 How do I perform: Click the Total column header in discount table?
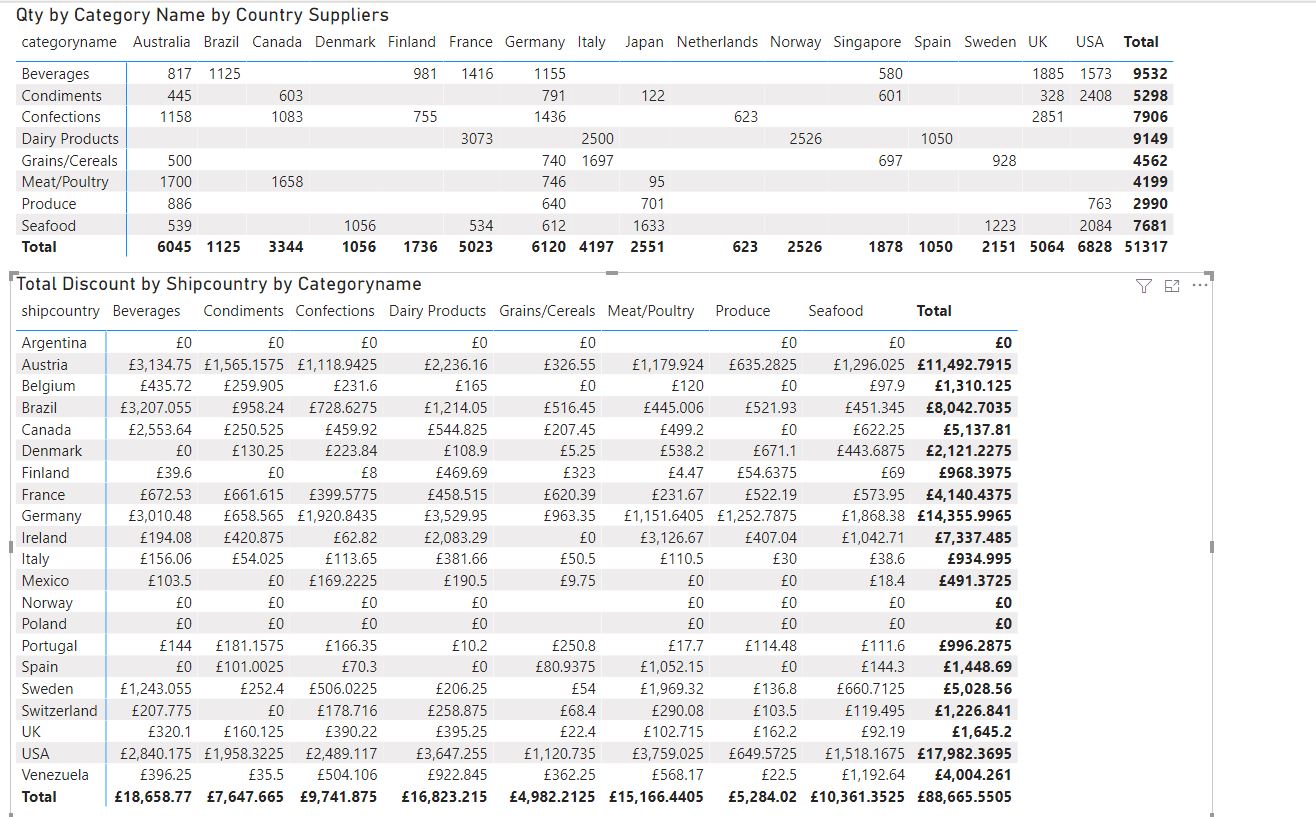tap(934, 311)
